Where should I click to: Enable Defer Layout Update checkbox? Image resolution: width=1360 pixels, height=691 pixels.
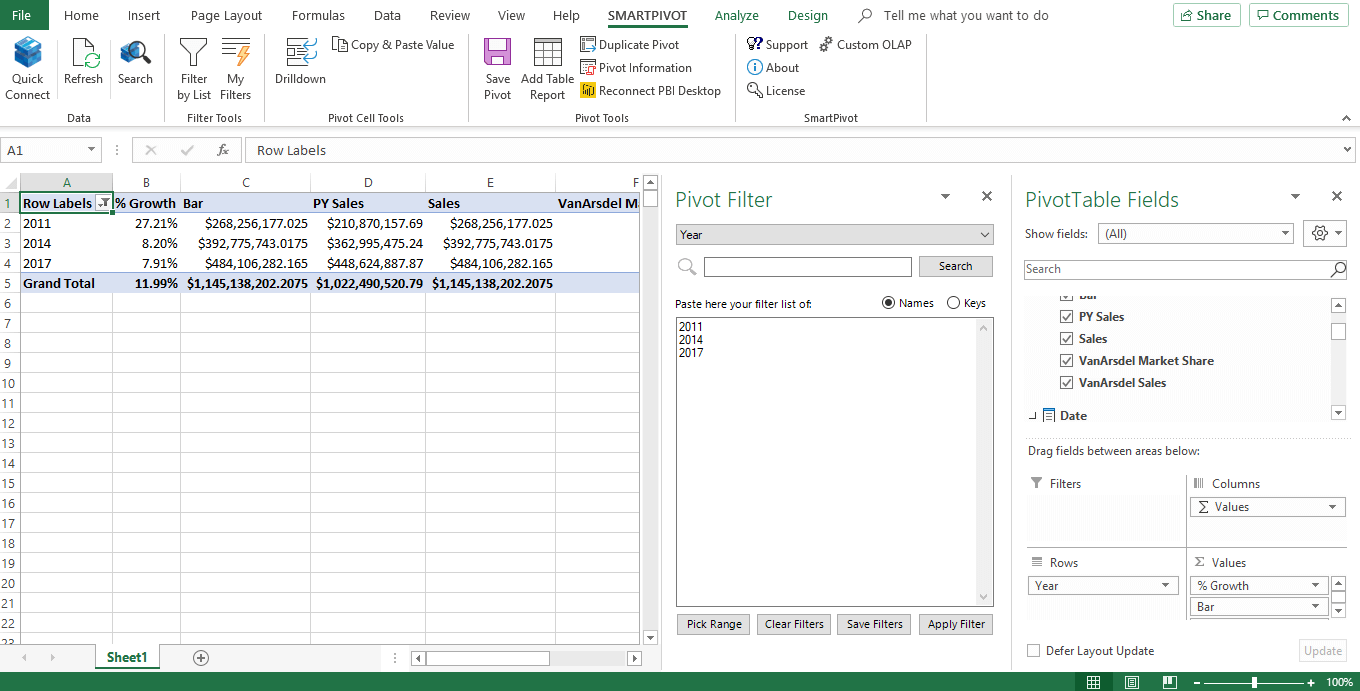1034,651
